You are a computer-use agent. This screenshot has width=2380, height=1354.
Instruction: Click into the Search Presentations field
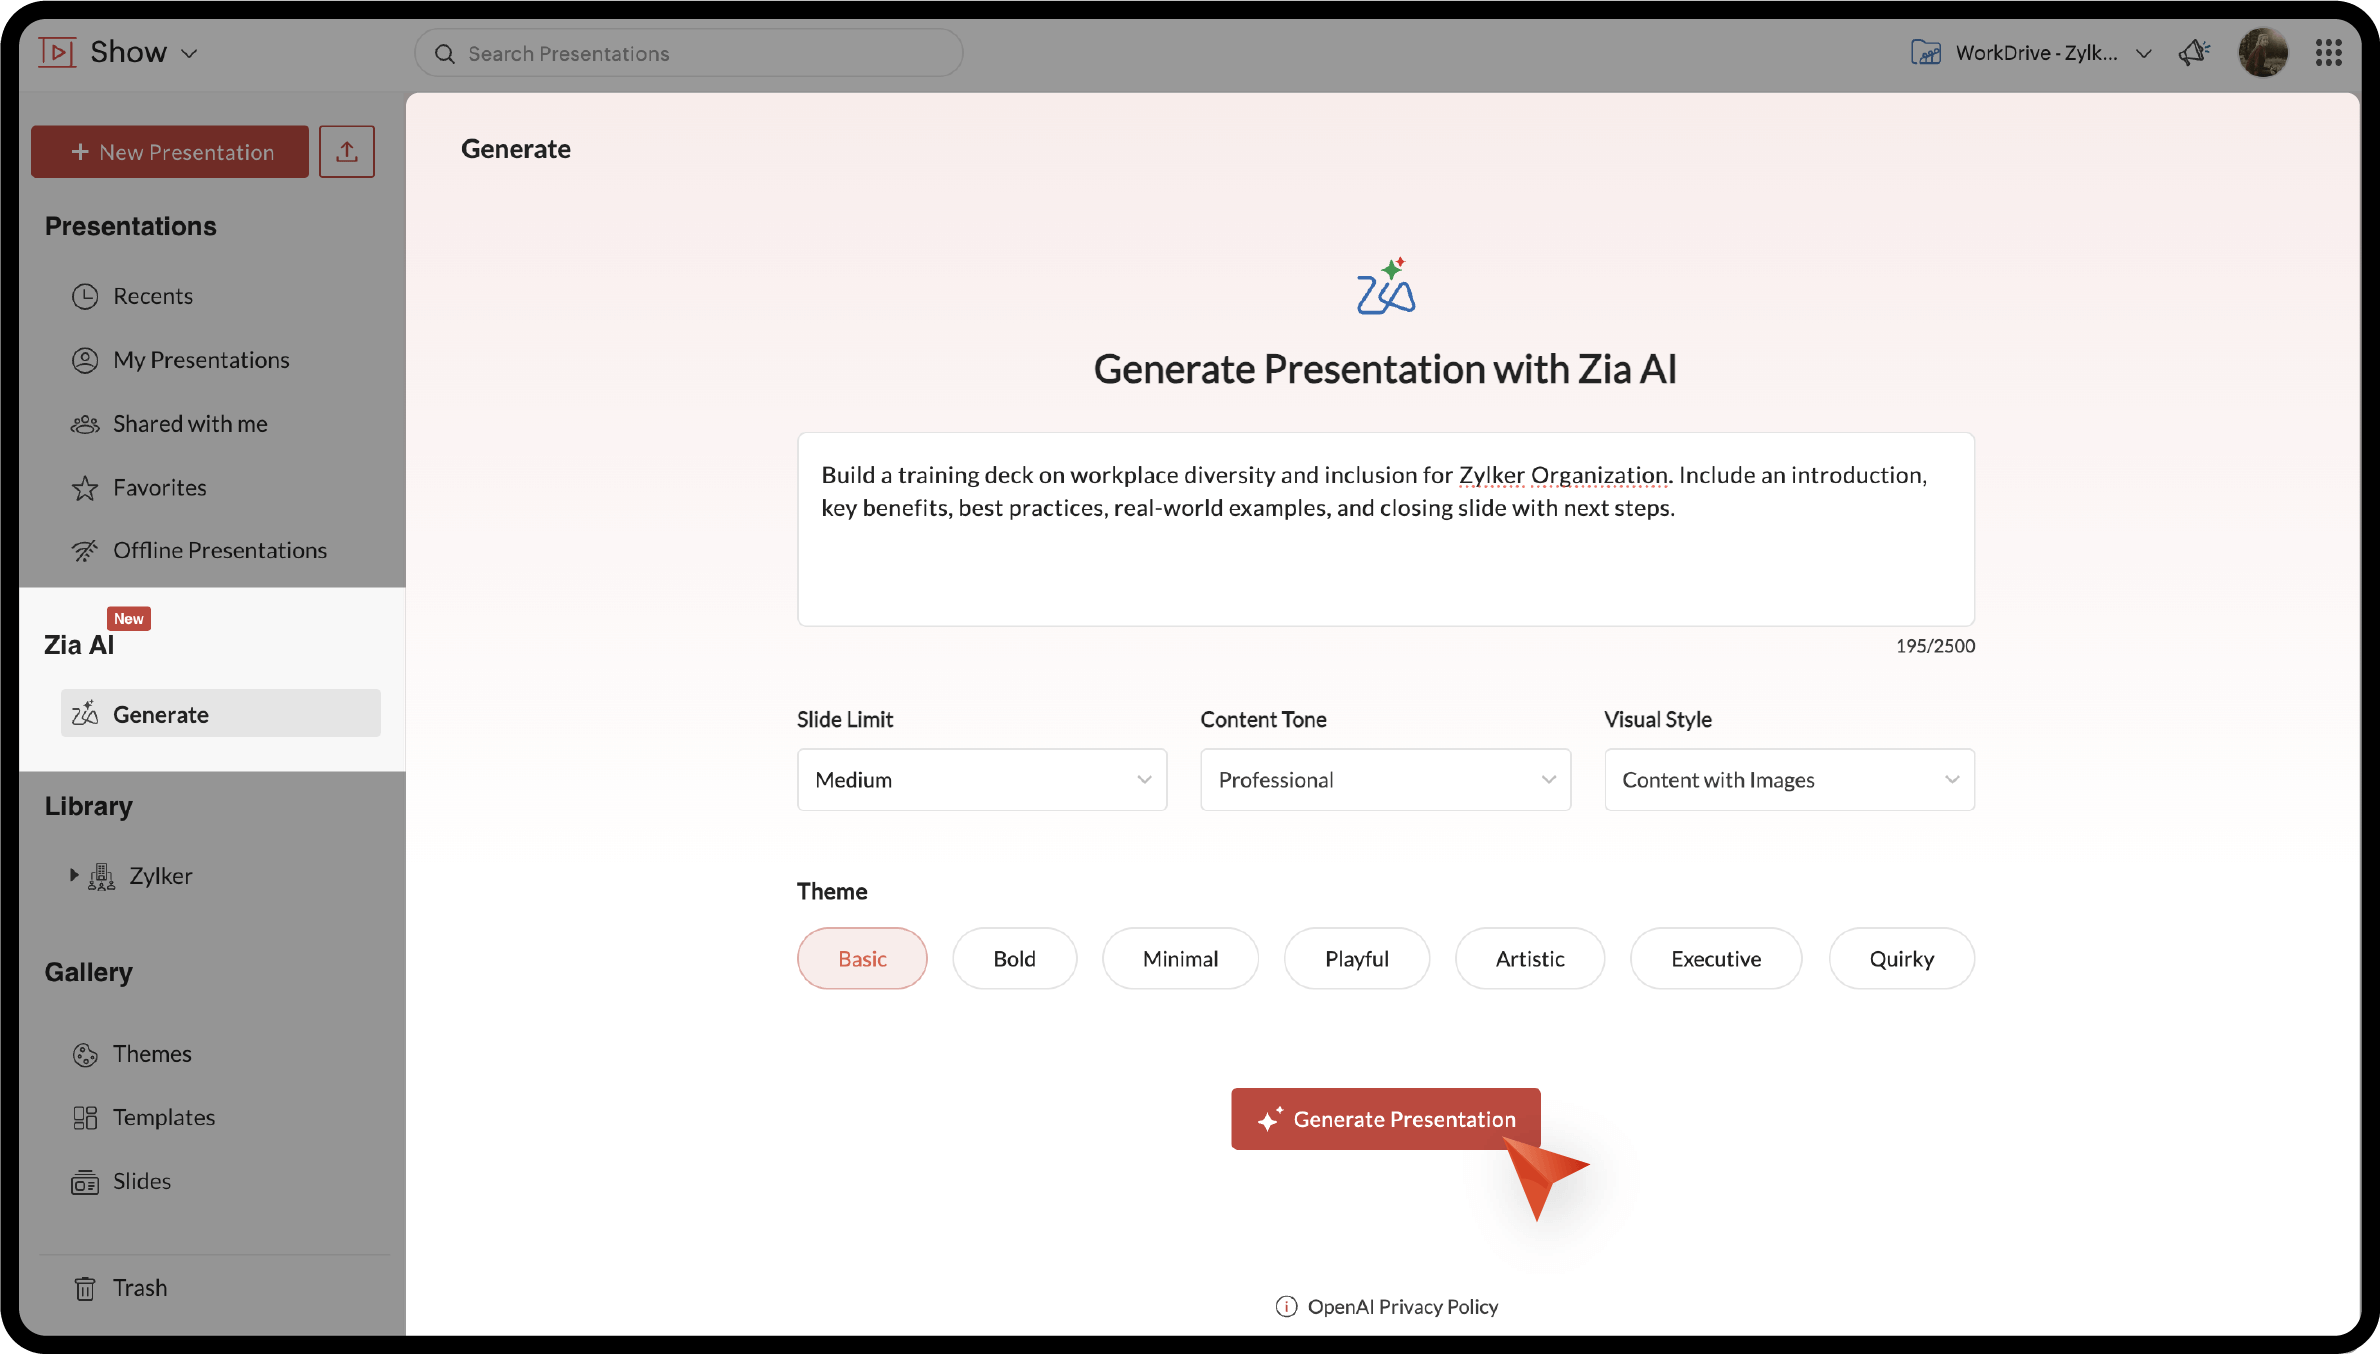tap(690, 53)
